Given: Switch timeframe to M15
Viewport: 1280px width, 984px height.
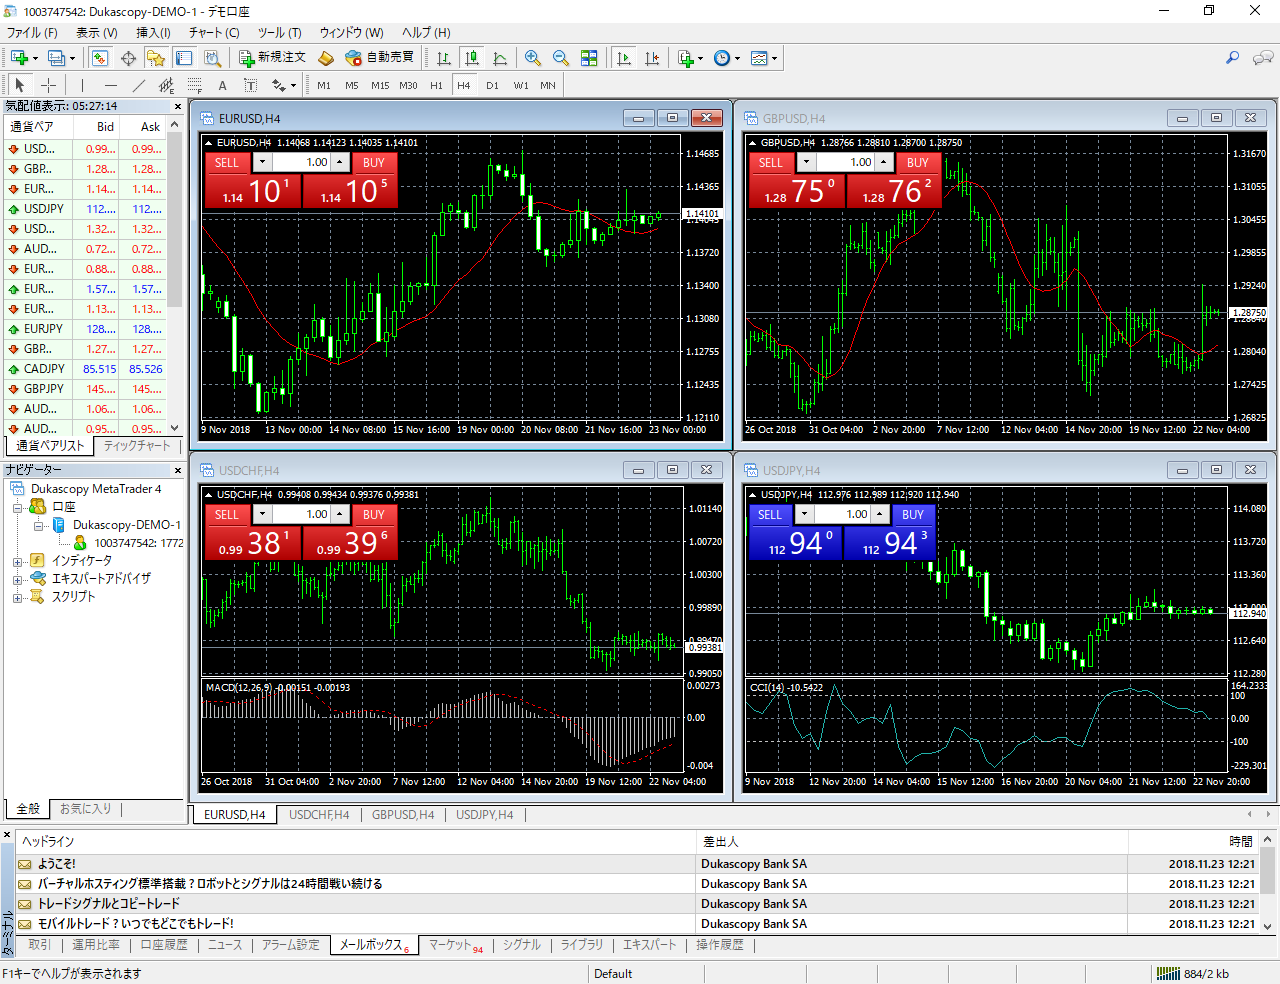Looking at the screenshot, I should point(380,85).
